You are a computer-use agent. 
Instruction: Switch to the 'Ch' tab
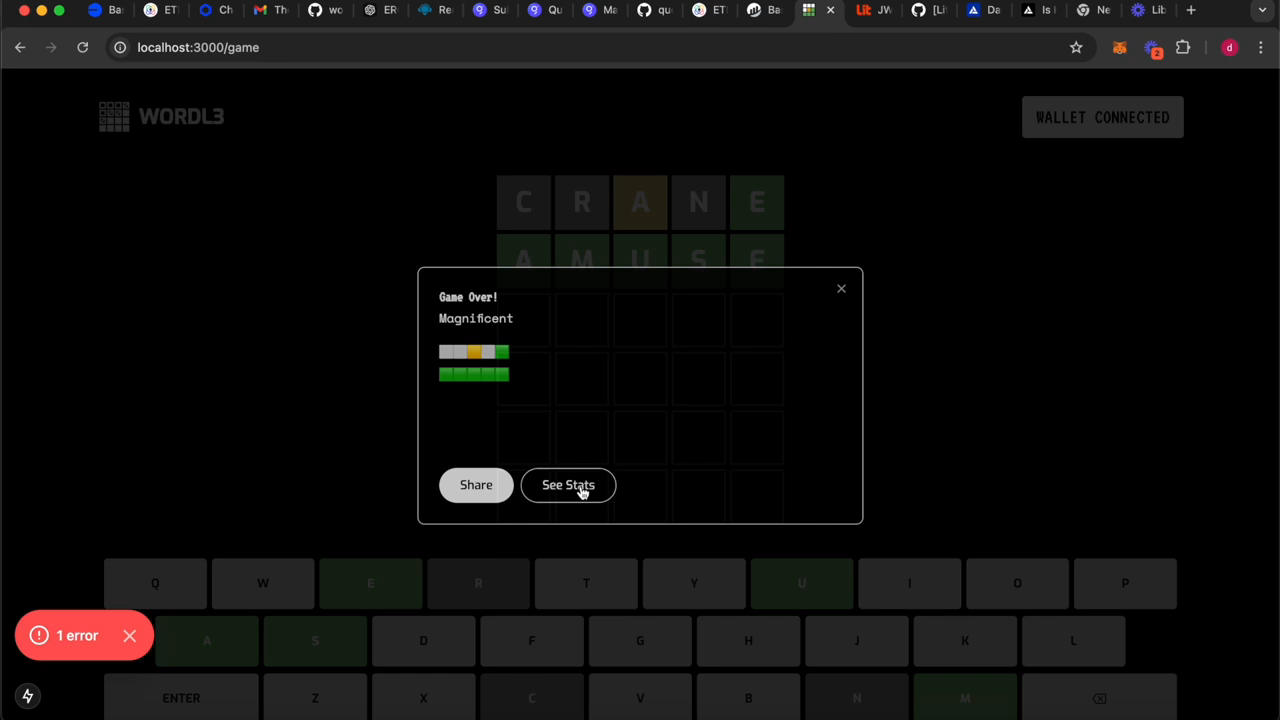215,10
